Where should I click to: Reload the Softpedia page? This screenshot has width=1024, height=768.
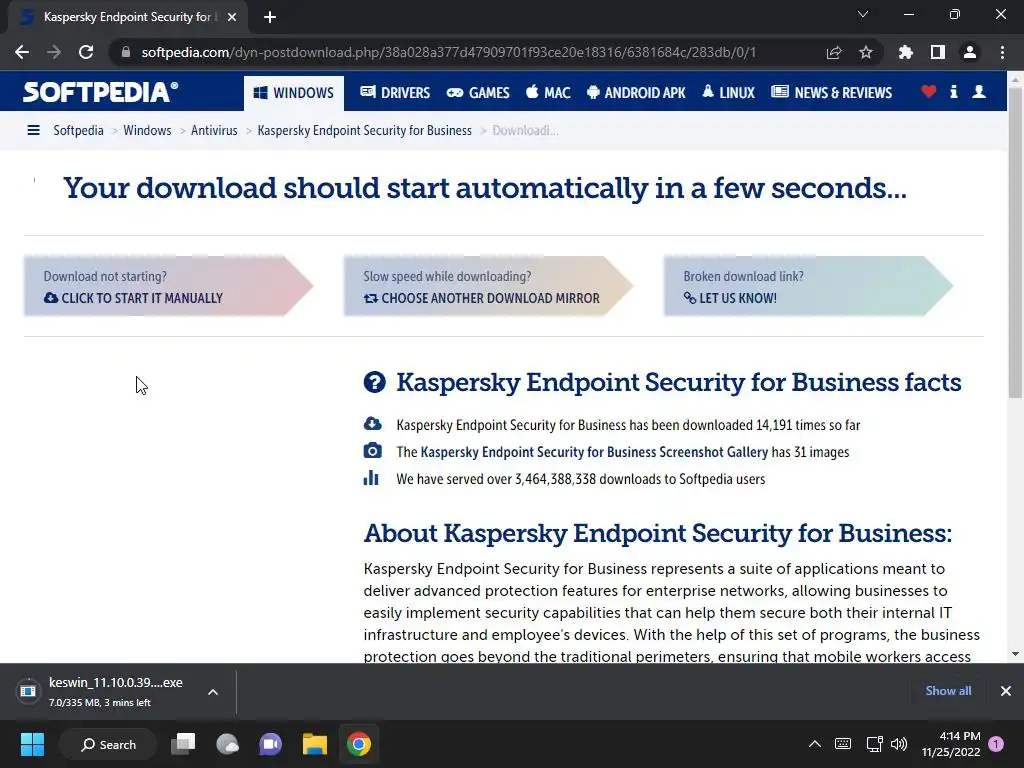point(86,52)
